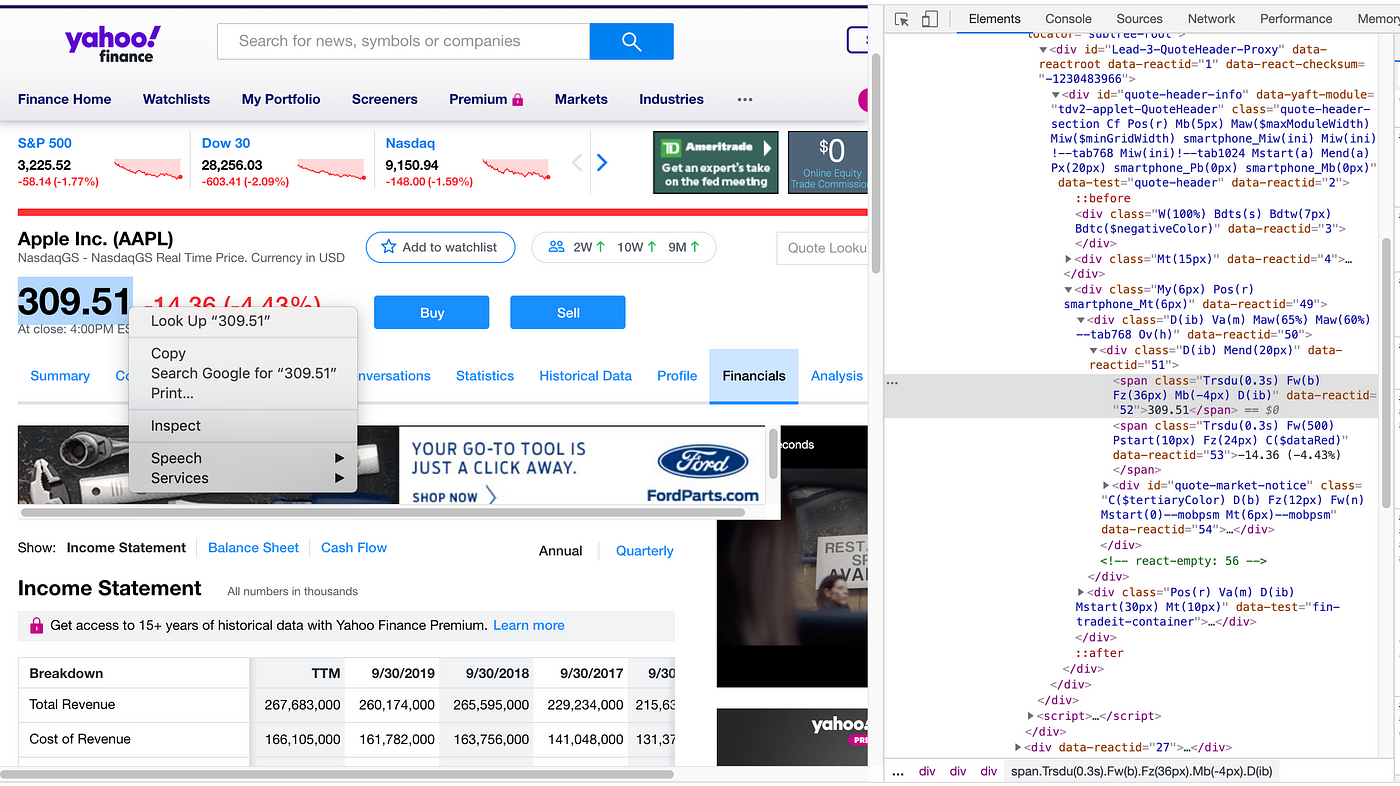This screenshot has height=786, width=1400.
Task: Click the Yahoo Finance logo
Action: click(x=112, y=43)
